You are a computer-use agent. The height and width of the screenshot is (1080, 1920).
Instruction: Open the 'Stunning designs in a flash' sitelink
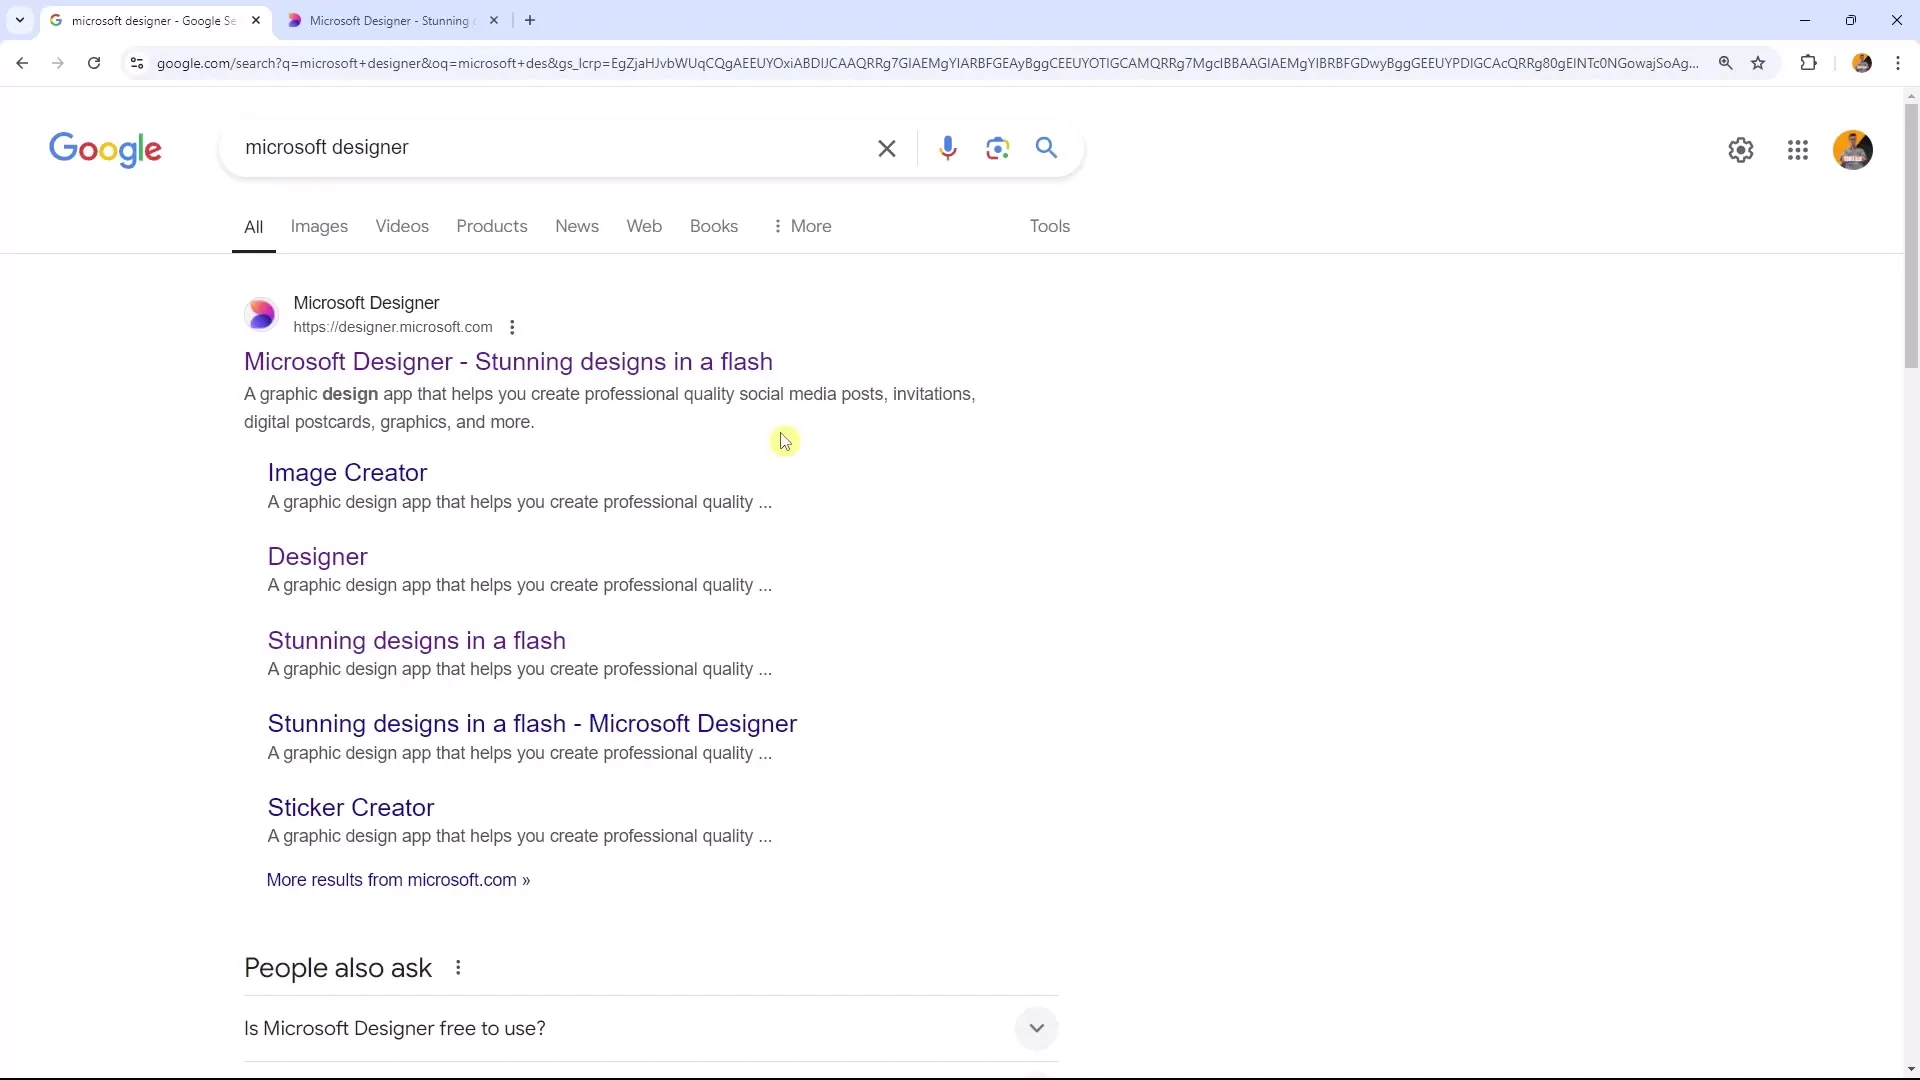[x=416, y=640]
